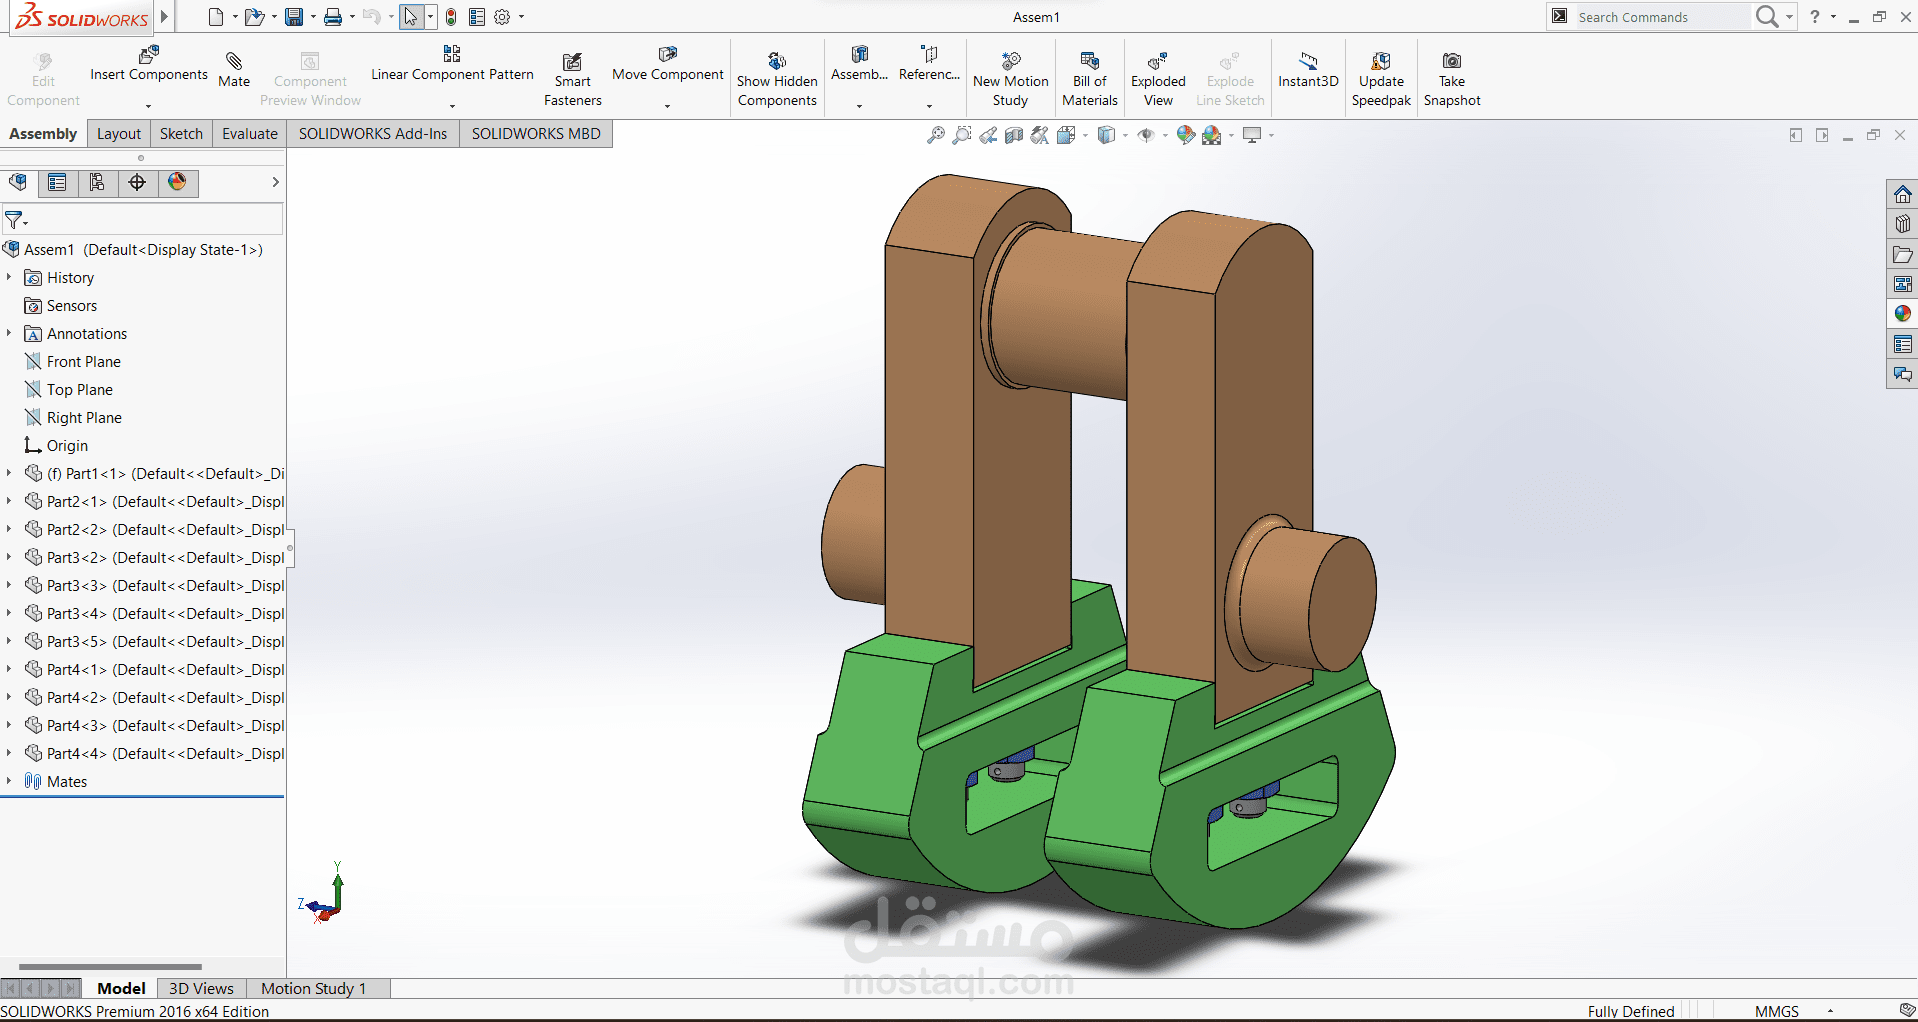Open the View Palette task pane
The width and height of the screenshot is (1918, 1022).
pos(1902,284)
